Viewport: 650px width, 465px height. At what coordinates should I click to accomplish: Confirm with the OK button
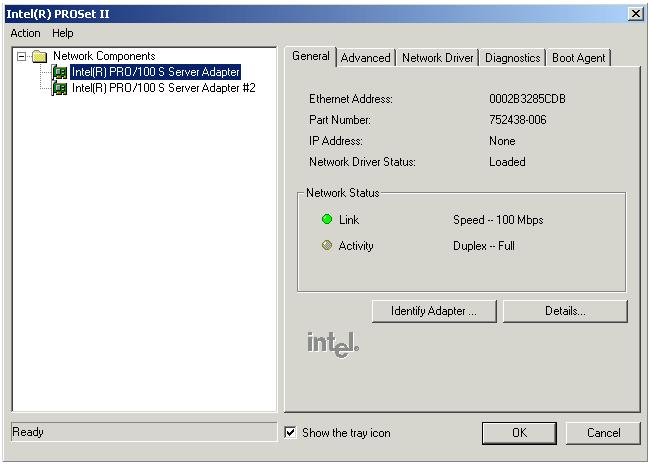tap(519, 433)
